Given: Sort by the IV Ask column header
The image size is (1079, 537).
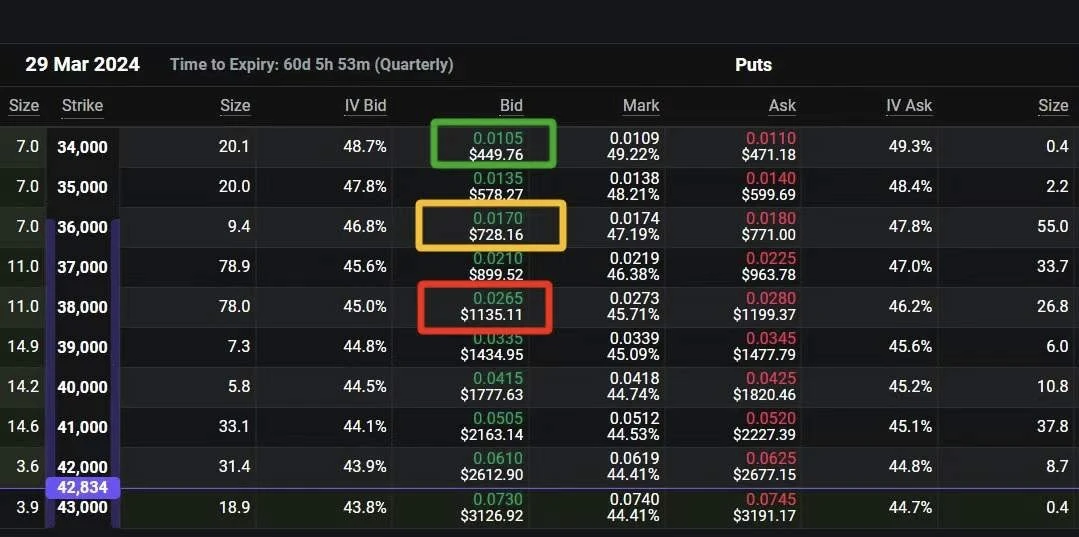Looking at the screenshot, I should tap(908, 106).
